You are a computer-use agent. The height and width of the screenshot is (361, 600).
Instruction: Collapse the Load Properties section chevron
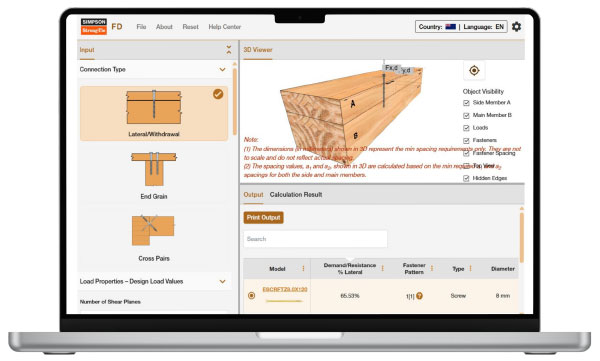click(x=222, y=281)
